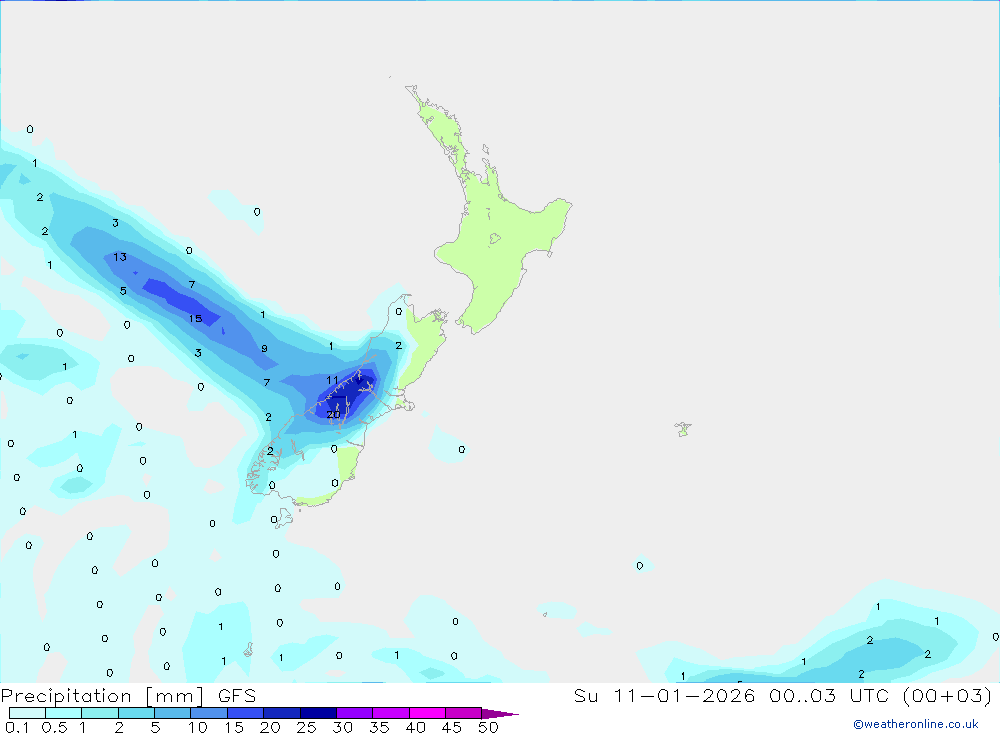
Task: Pick the 15–20 mm legend color swatch
Action: tap(246, 713)
